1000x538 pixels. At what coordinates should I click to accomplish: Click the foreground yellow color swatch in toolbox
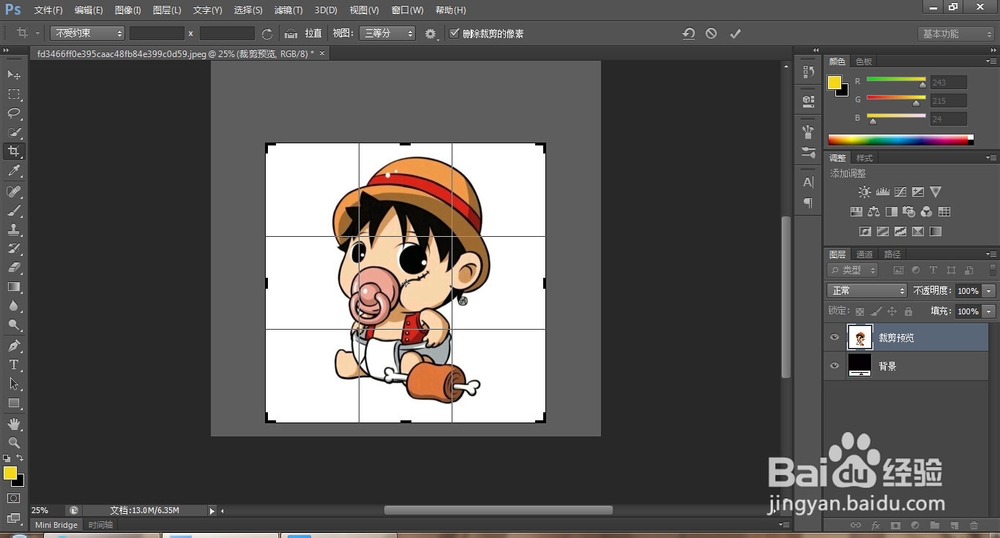coord(10,473)
